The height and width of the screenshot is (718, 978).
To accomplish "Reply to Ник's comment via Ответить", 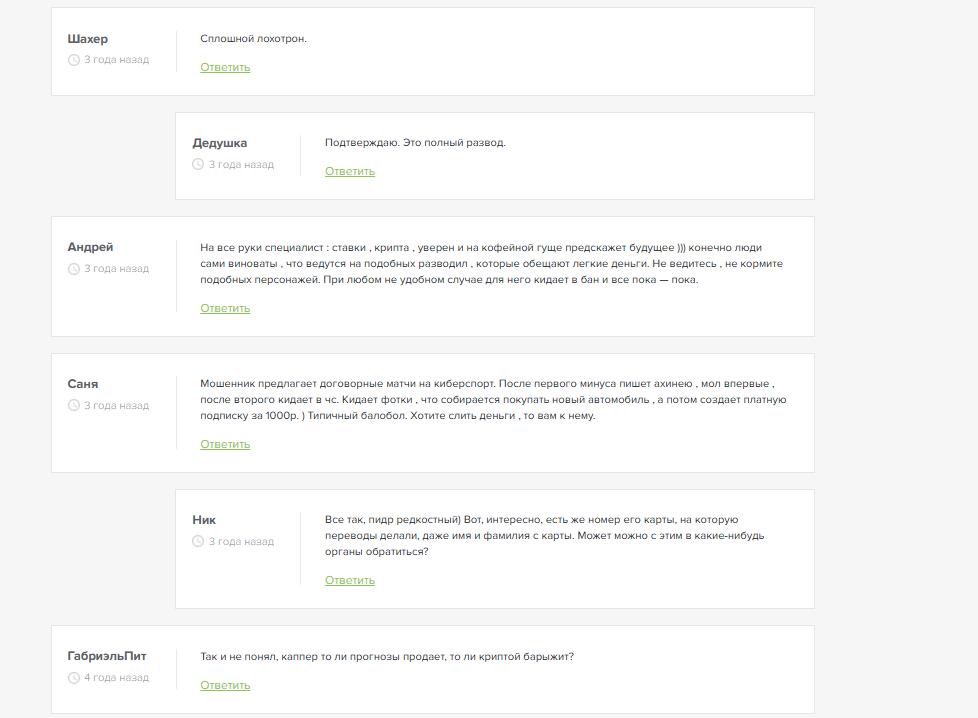I will [350, 580].
